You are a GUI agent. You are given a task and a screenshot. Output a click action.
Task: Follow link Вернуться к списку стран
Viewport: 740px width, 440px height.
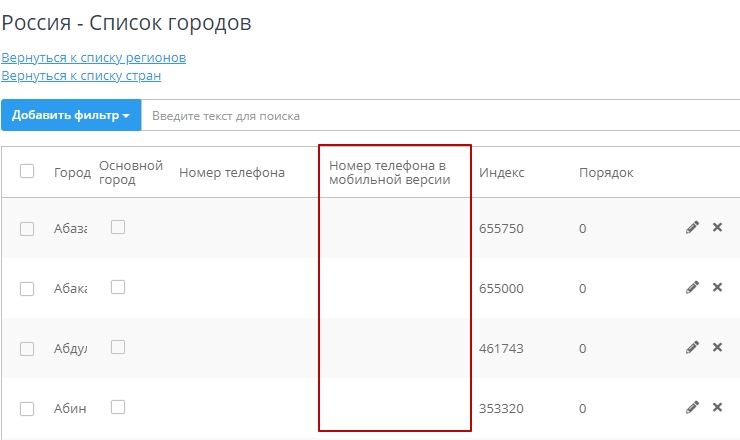[x=81, y=76]
